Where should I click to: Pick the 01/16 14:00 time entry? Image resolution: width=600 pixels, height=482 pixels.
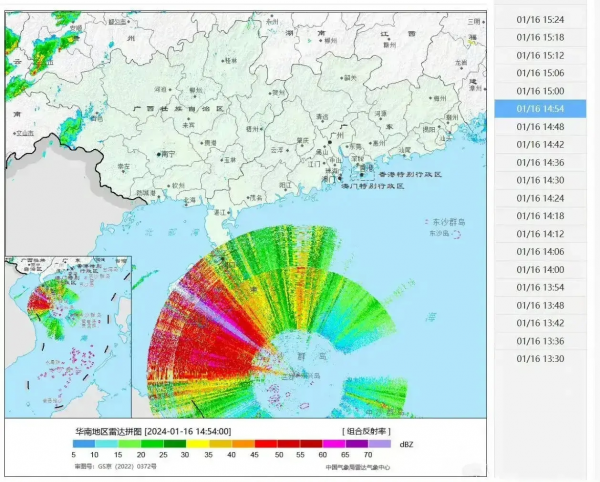pyautogui.click(x=540, y=270)
